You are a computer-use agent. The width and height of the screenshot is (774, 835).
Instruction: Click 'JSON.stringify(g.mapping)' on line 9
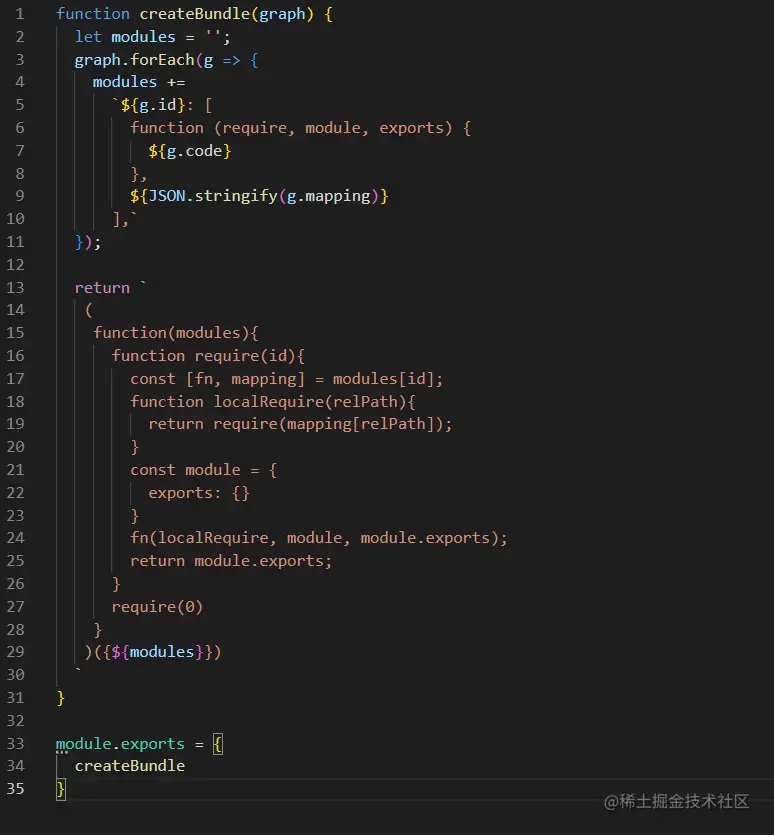264,196
